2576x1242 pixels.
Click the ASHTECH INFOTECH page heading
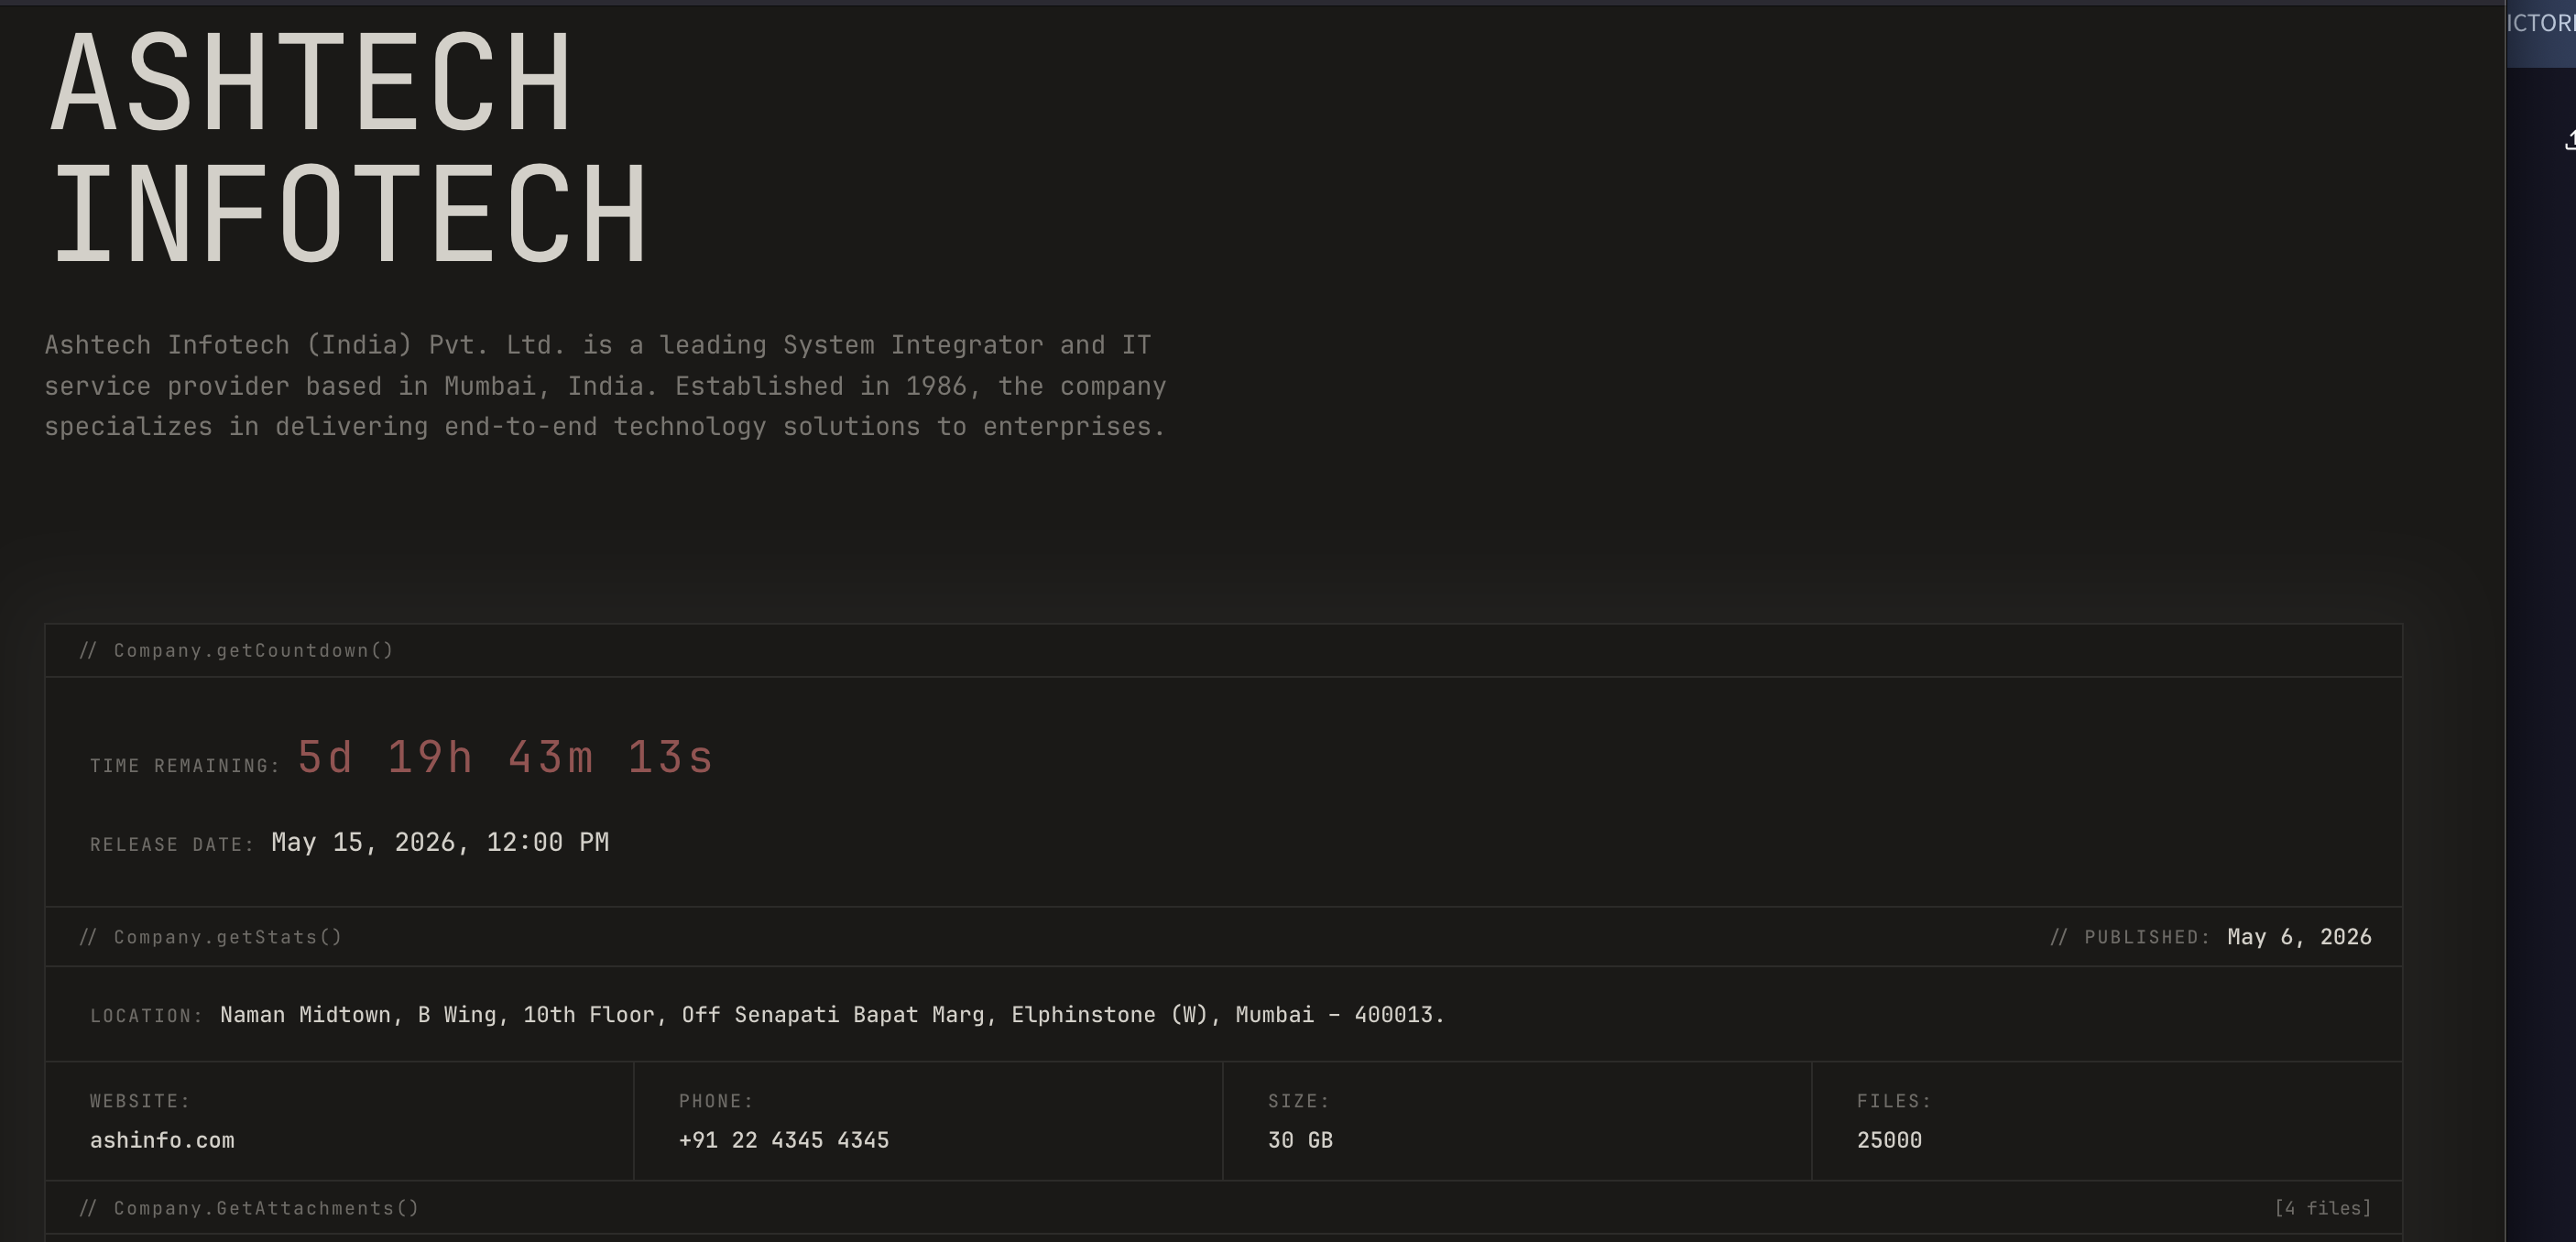coord(349,148)
